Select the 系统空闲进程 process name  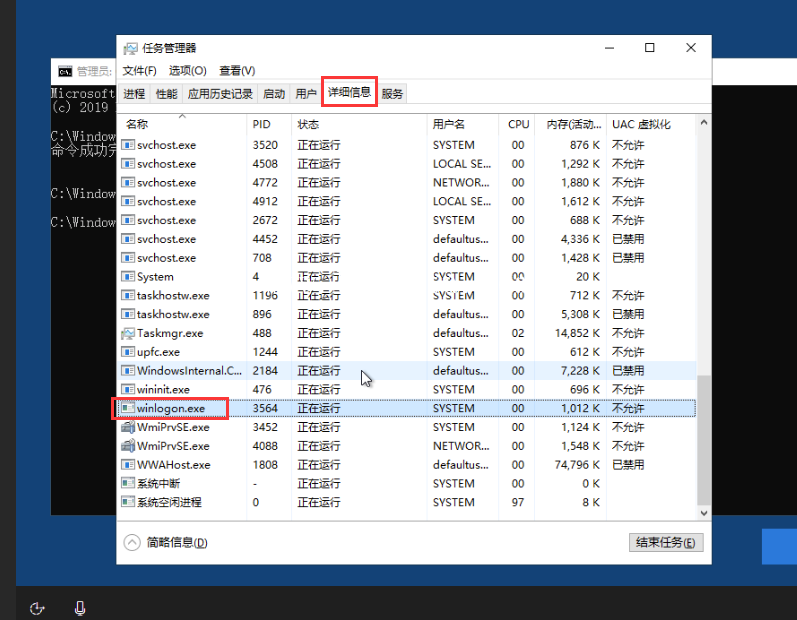tap(169, 502)
